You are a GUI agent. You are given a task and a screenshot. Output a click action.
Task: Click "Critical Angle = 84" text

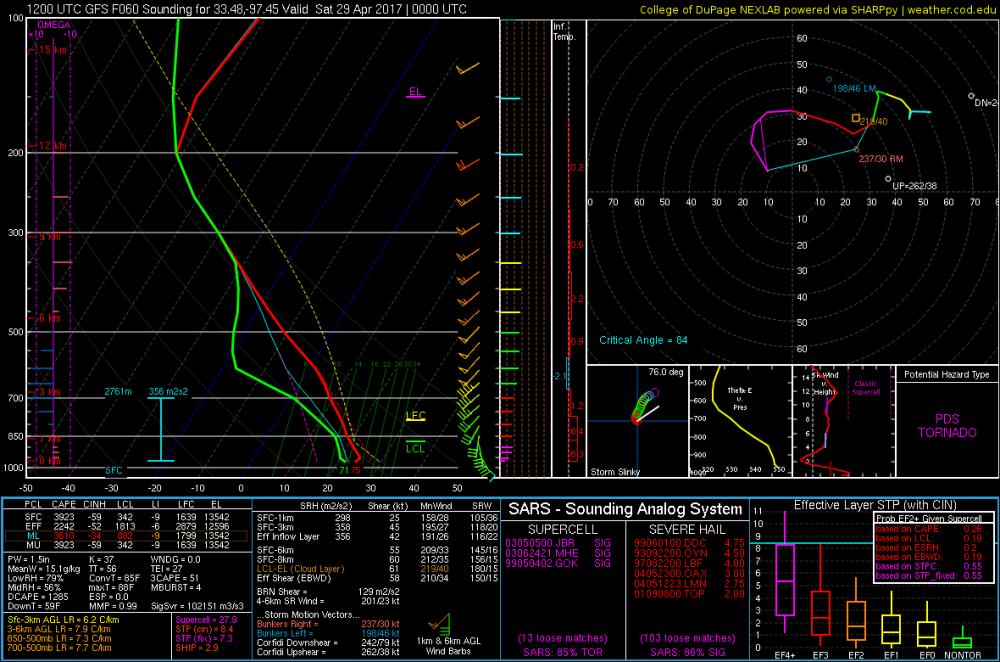click(x=643, y=340)
